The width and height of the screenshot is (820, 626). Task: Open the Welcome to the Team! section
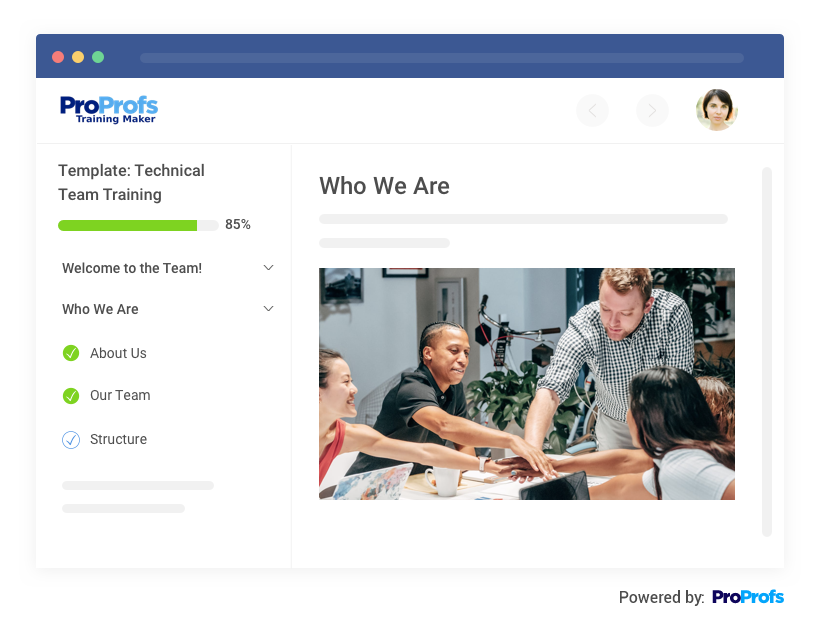(132, 268)
